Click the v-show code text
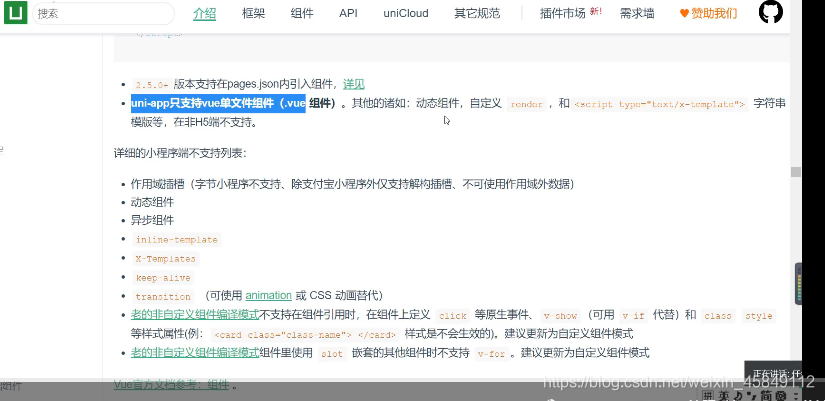Image resolution: width=825 pixels, height=401 pixels. tap(560, 316)
